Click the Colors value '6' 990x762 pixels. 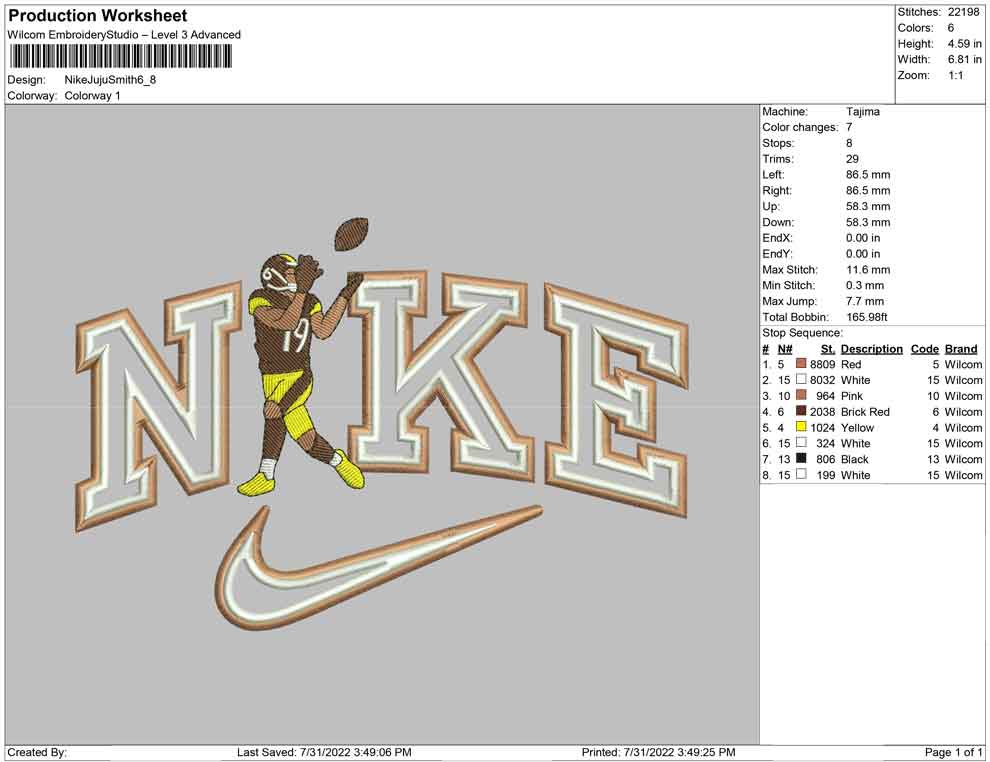(951, 28)
